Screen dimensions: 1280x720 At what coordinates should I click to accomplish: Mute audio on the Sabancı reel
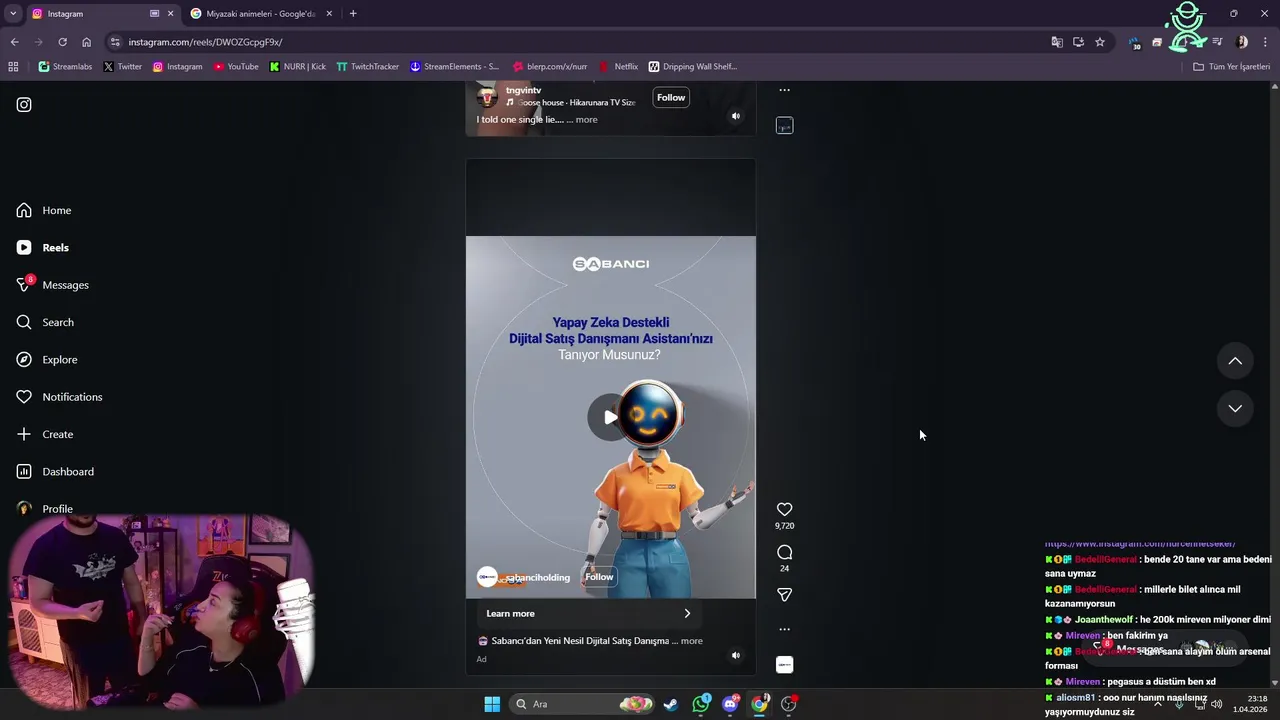click(x=735, y=656)
